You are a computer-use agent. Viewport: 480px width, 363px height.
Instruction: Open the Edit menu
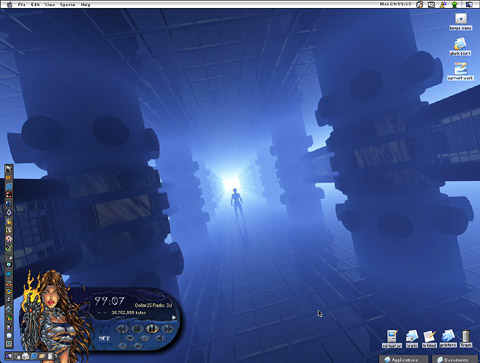pos(35,4)
